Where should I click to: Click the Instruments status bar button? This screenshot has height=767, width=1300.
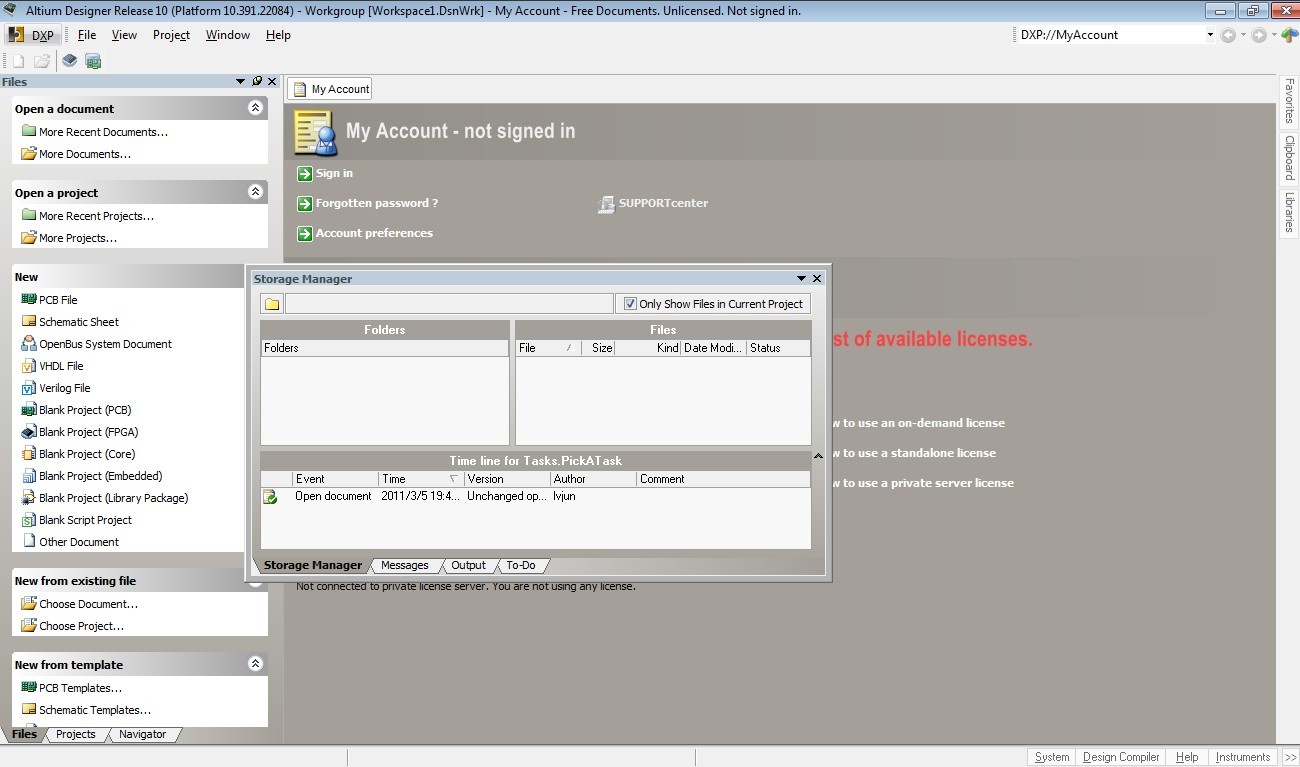[1243, 757]
